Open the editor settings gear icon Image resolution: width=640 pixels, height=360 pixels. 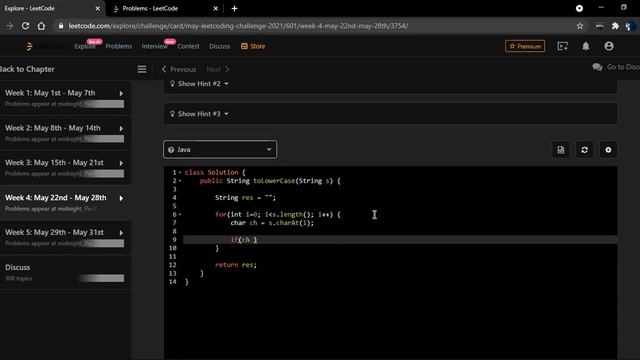click(x=608, y=150)
